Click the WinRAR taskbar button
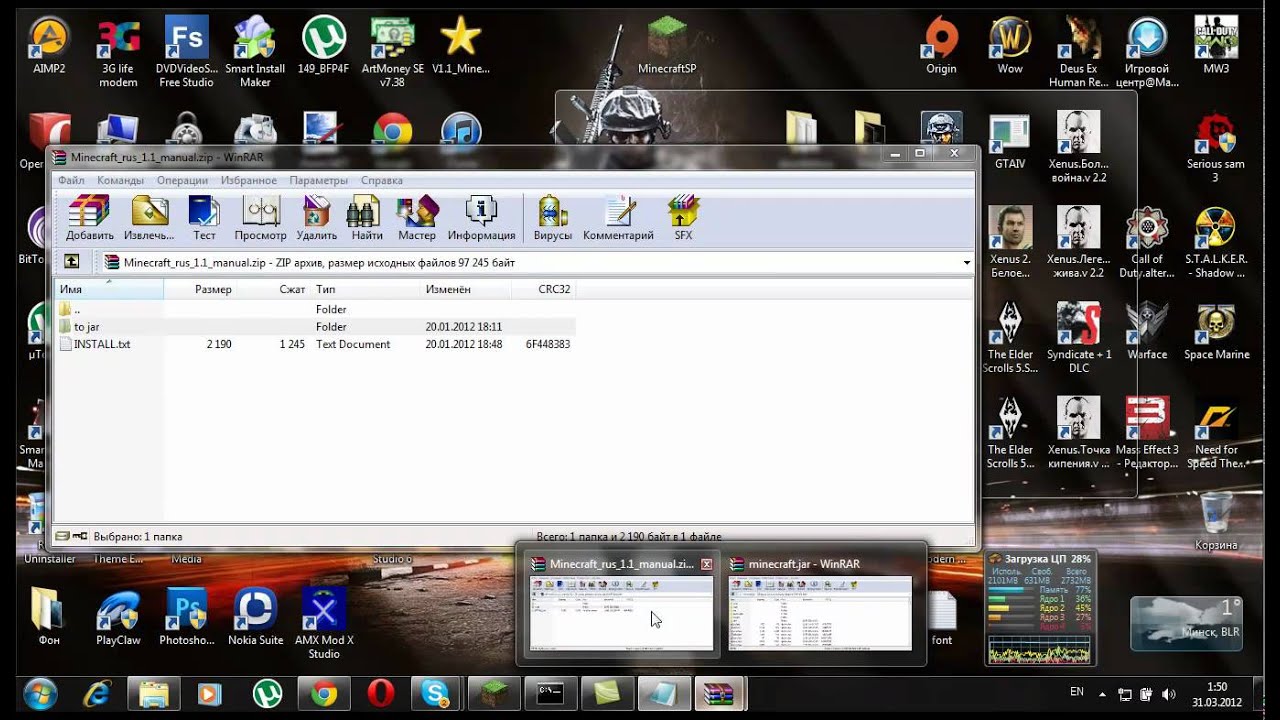 click(720, 693)
